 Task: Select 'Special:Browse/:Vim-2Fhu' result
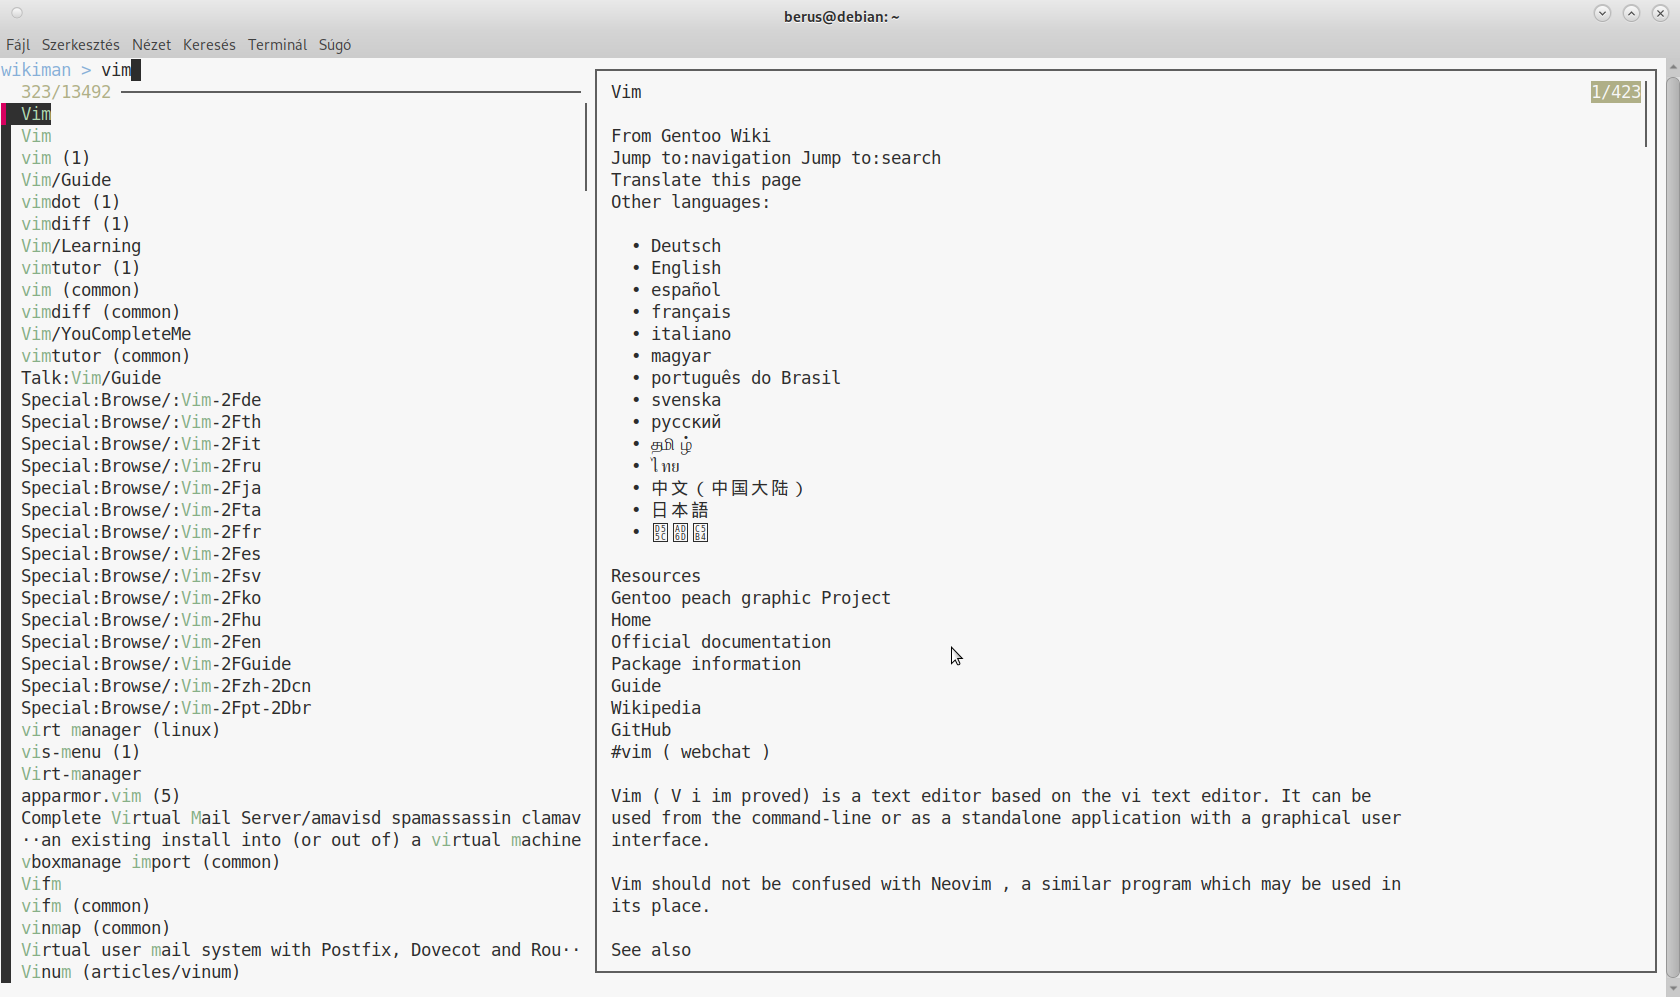[x=141, y=620]
